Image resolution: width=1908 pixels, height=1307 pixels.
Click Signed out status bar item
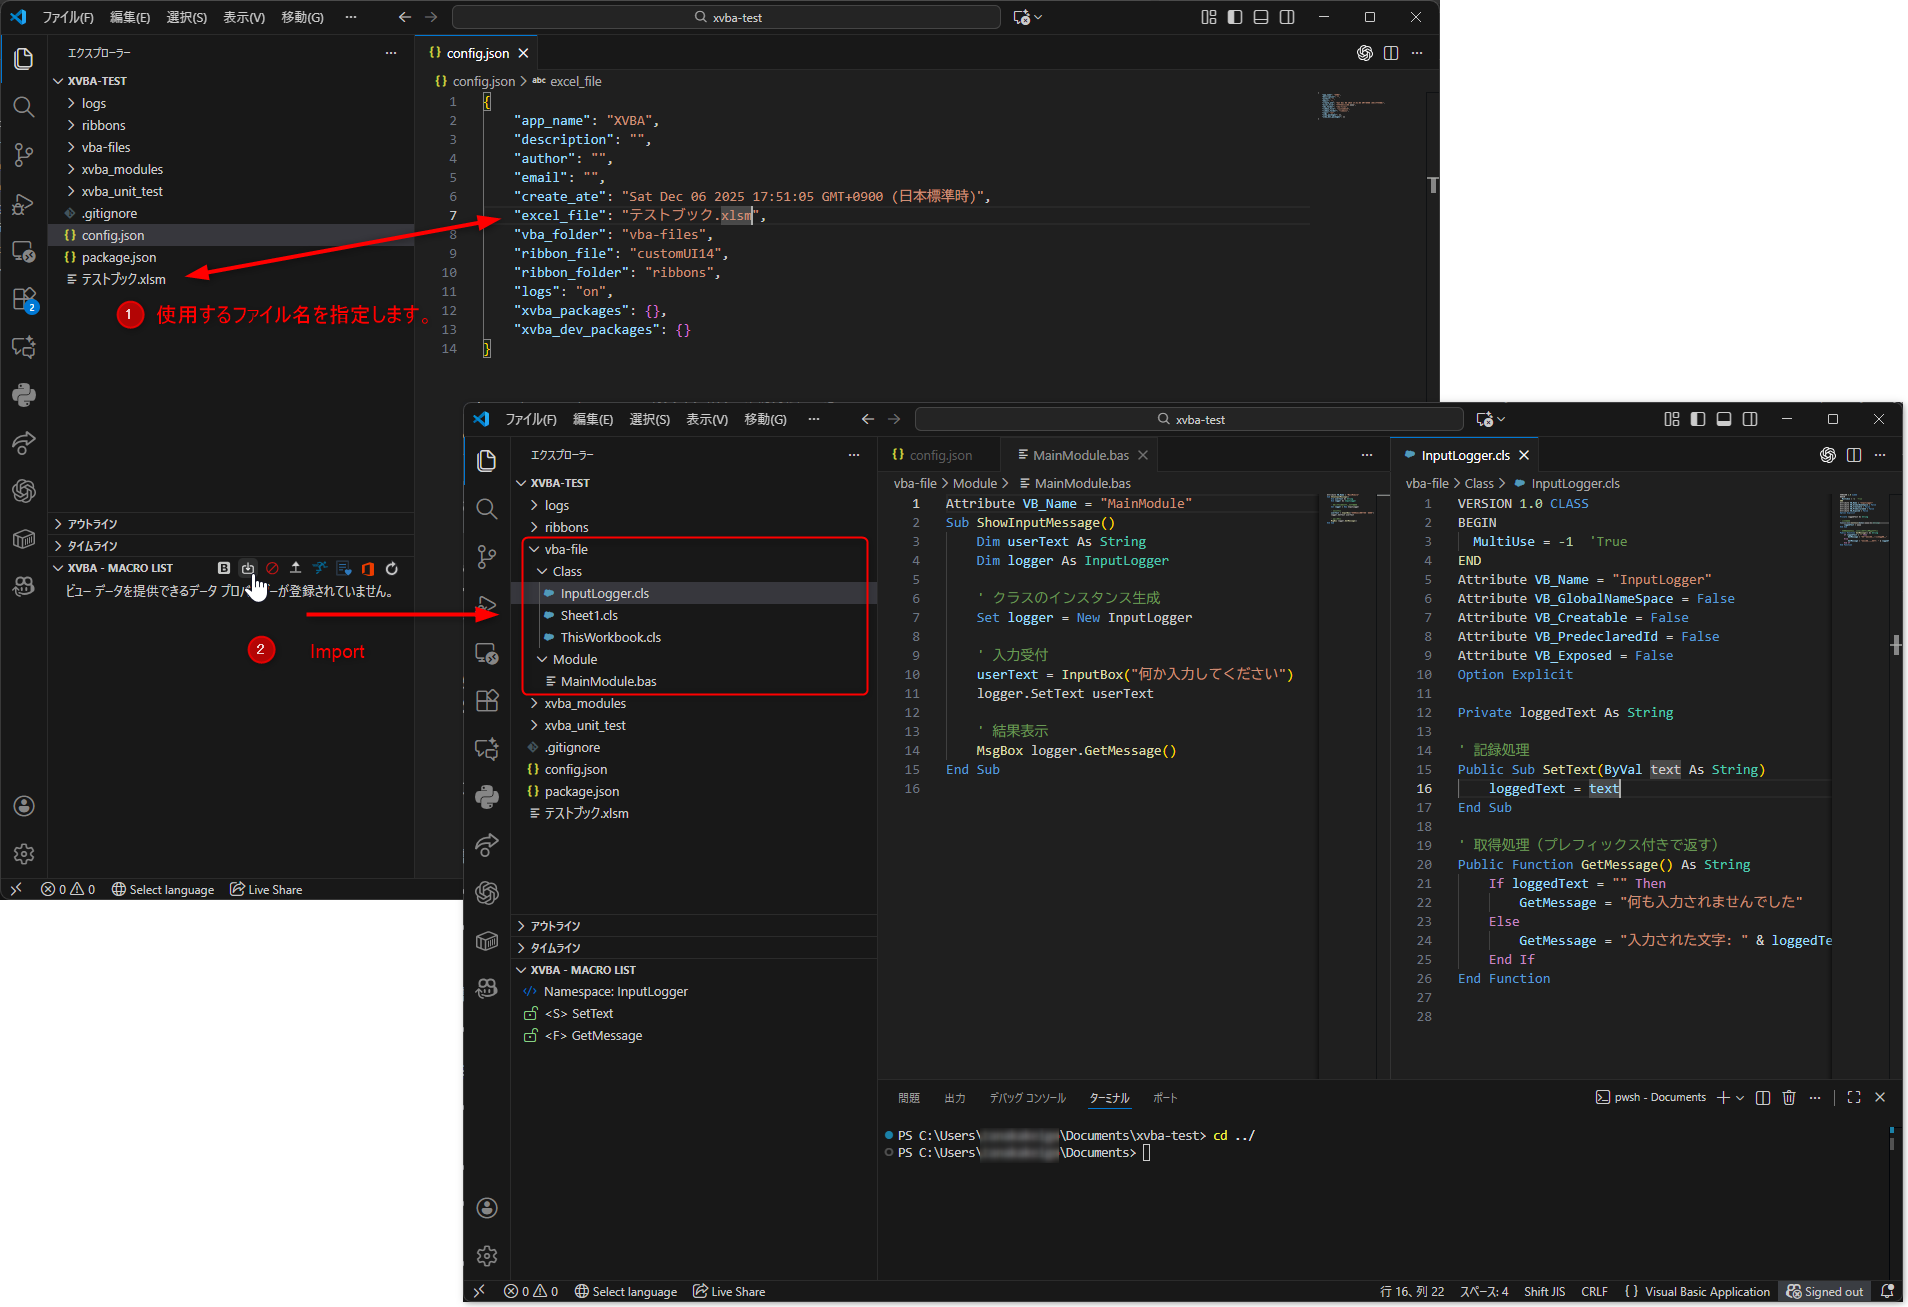pos(1825,1292)
